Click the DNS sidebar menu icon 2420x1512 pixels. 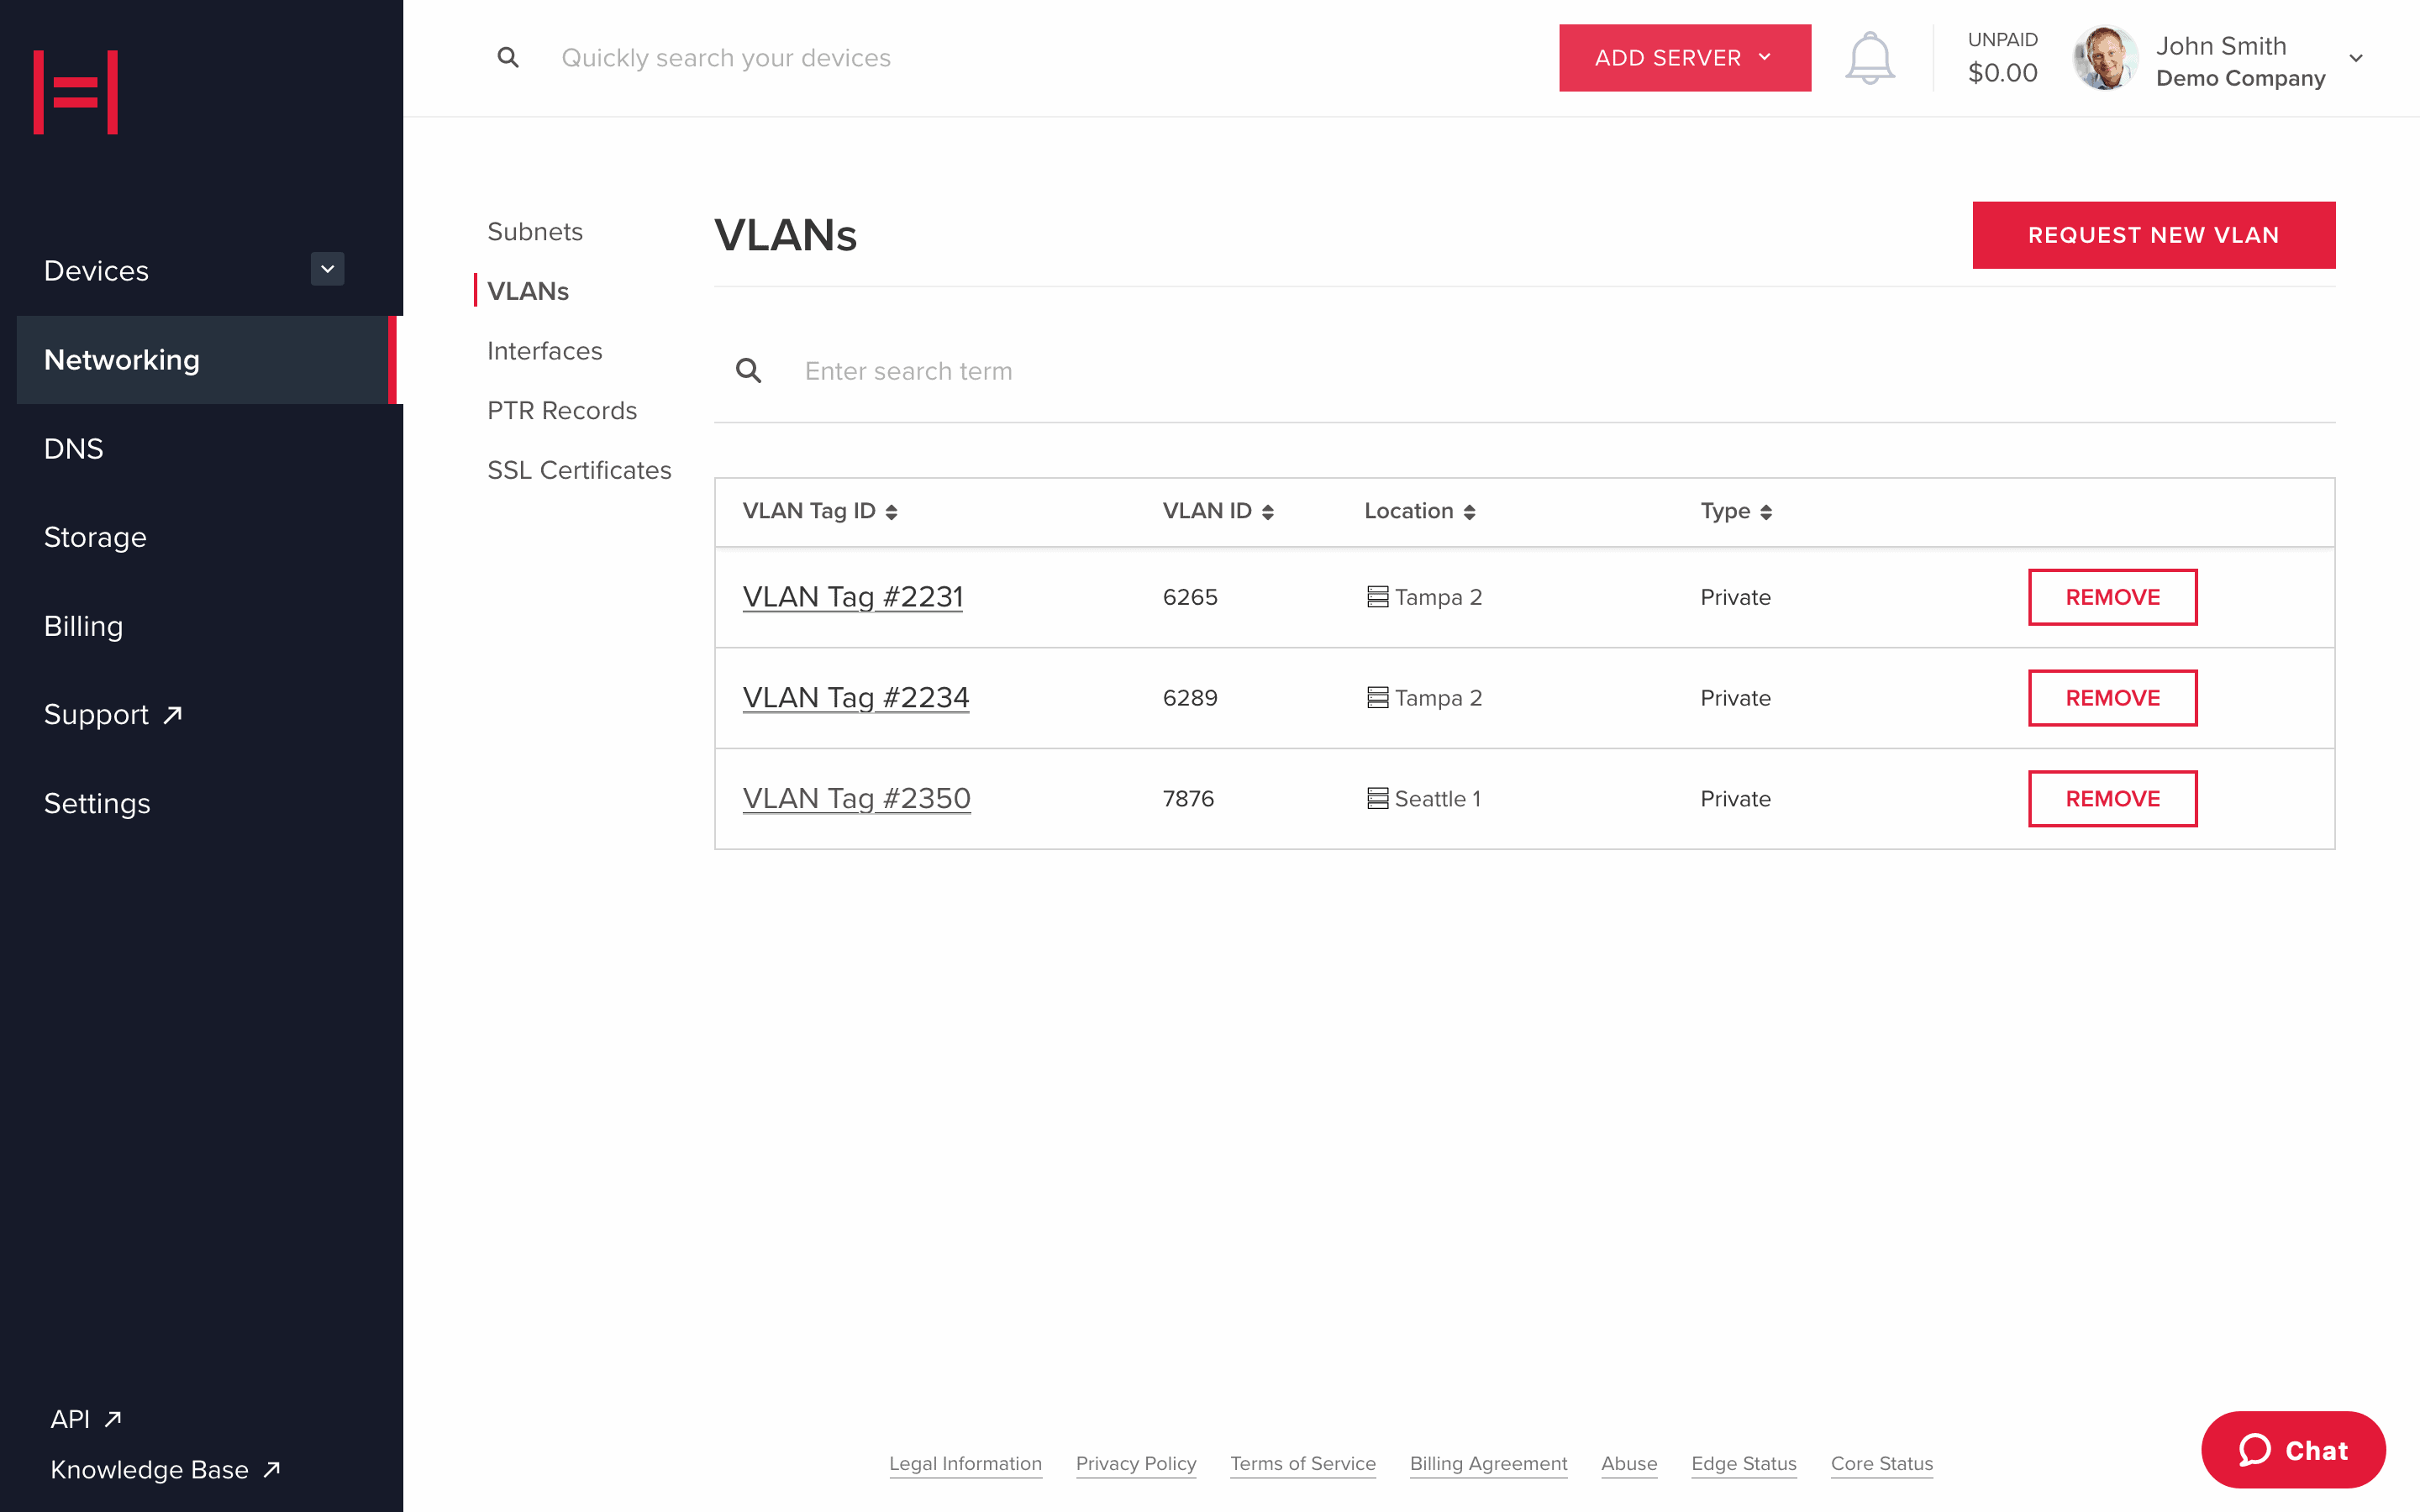tap(73, 448)
